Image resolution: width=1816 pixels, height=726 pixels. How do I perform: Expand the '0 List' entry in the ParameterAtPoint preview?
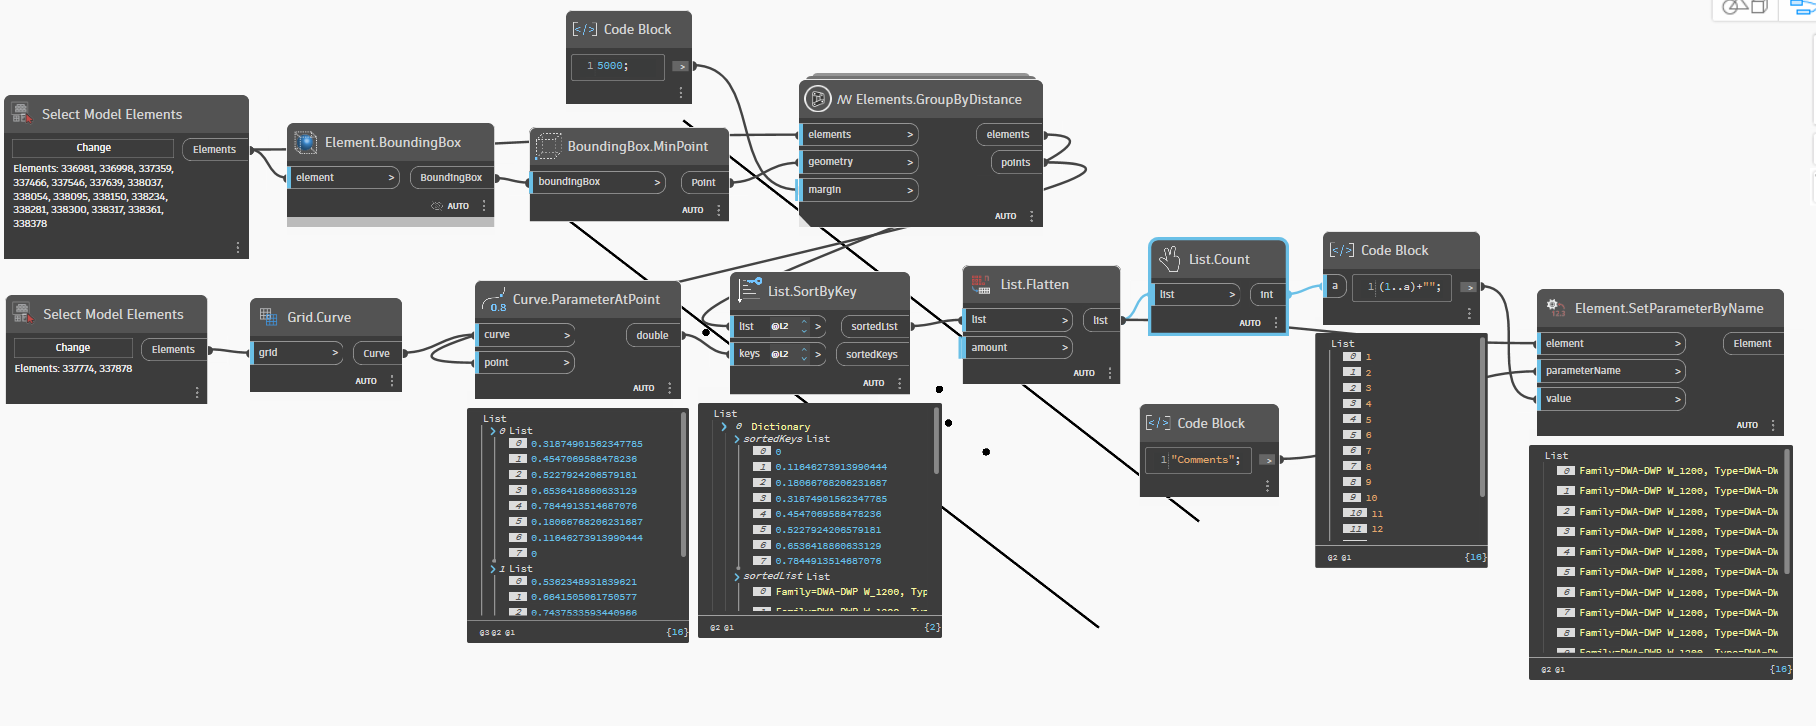pos(493,431)
